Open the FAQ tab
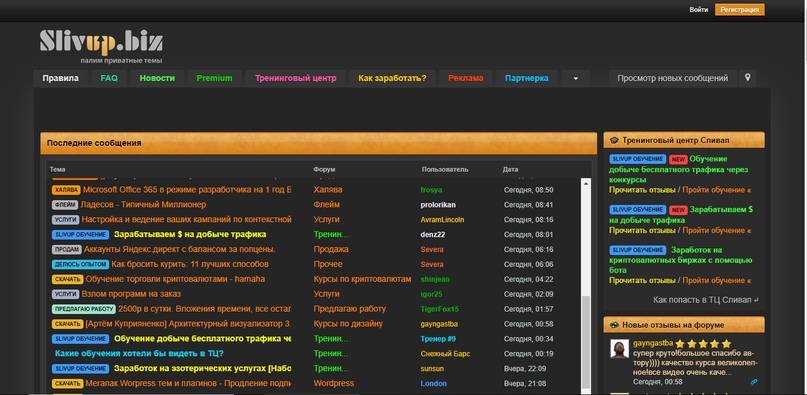The height and width of the screenshot is (395, 807). pos(109,78)
